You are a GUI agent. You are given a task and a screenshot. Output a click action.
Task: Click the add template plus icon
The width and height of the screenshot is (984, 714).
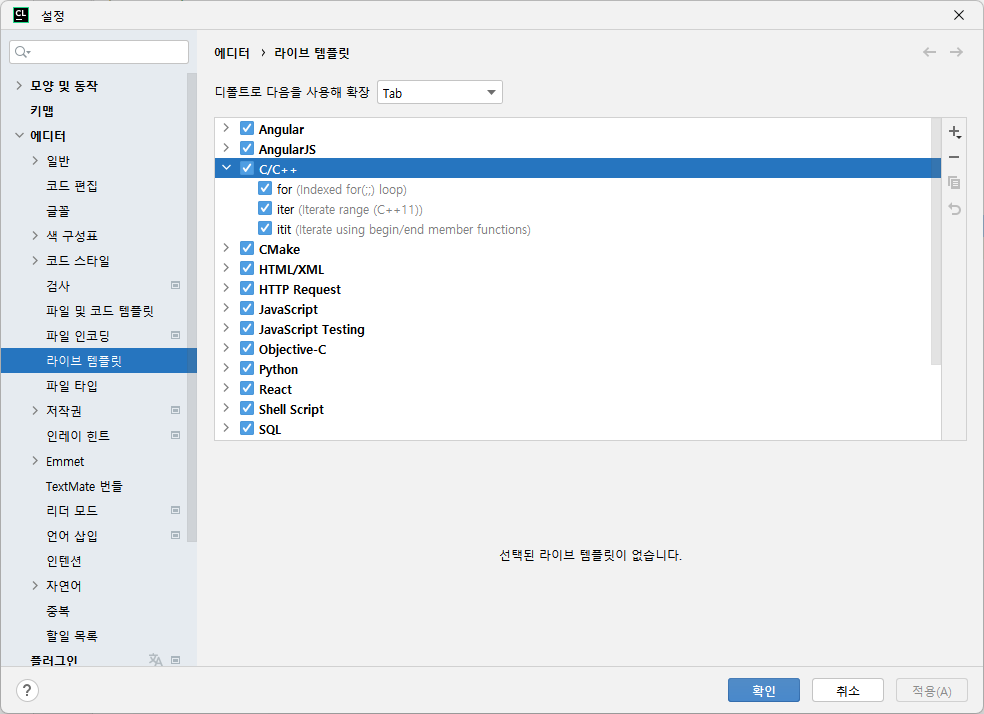tap(955, 132)
